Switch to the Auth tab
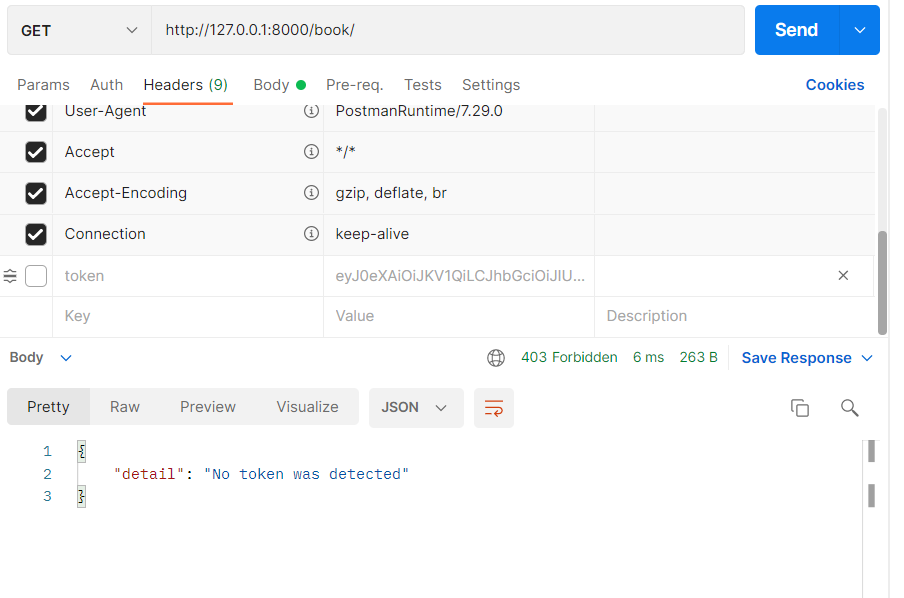The height and width of the screenshot is (598, 904). tap(107, 85)
